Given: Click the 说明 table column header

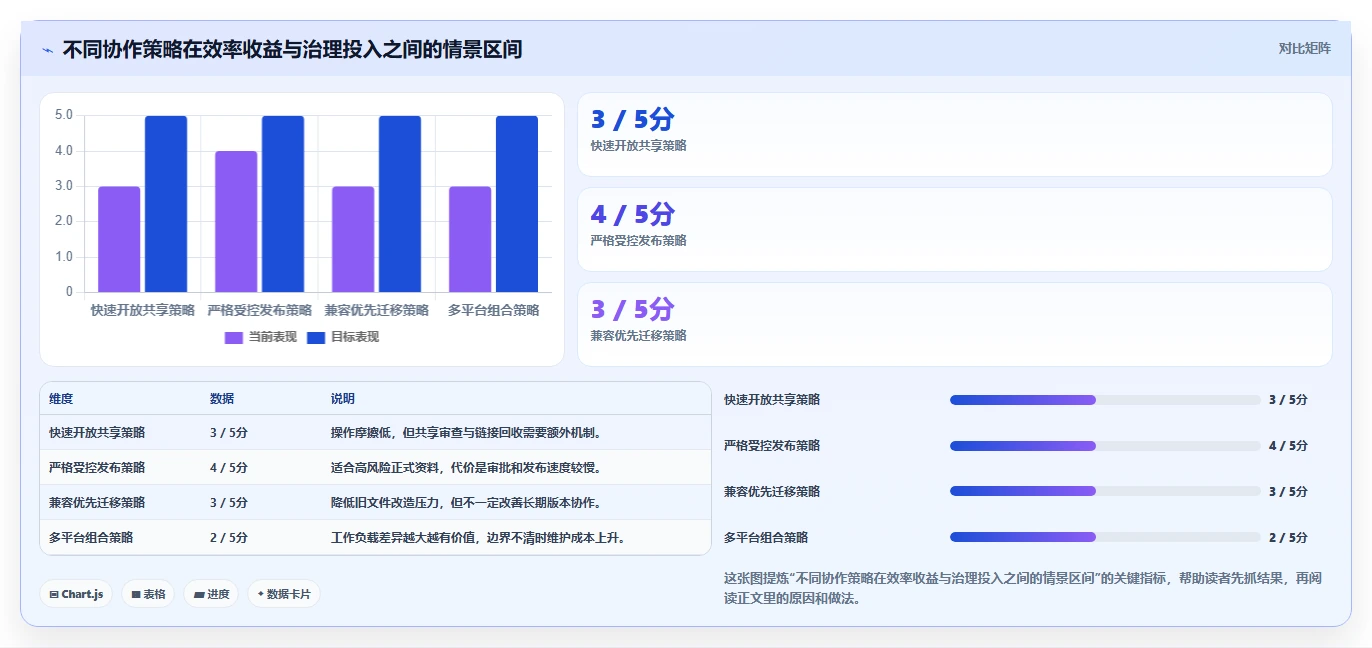Looking at the screenshot, I should 343,398.
